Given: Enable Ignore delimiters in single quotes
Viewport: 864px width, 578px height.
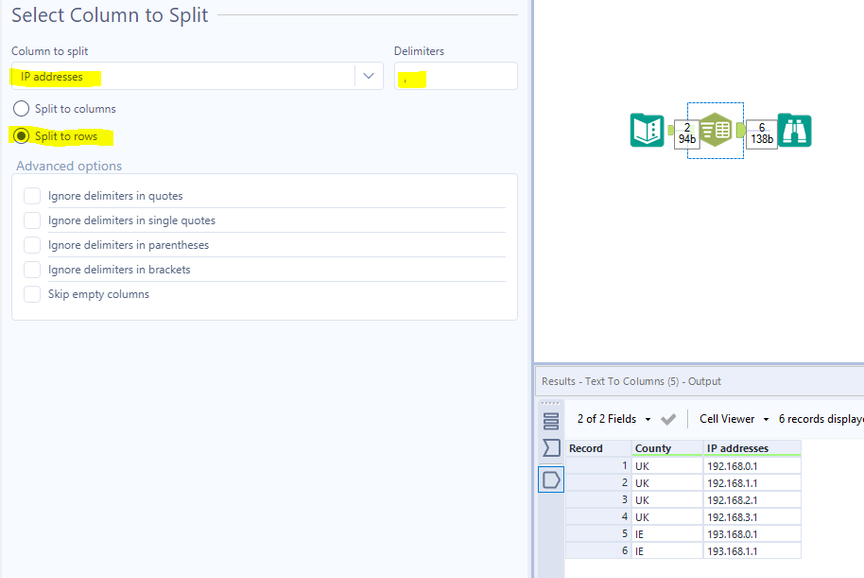Looking at the screenshot, I should [x=32, y=220].
